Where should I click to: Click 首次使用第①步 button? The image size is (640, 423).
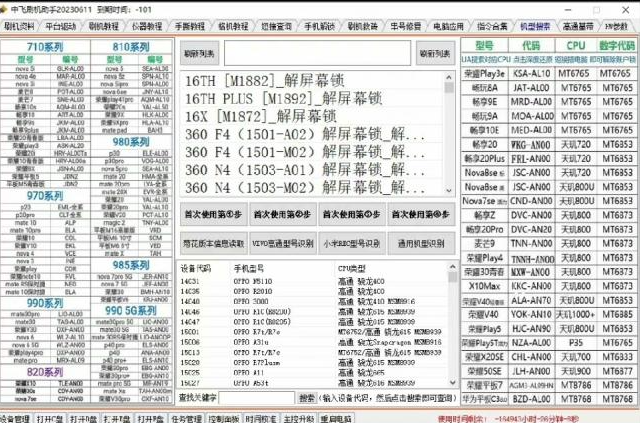(214, 214)
